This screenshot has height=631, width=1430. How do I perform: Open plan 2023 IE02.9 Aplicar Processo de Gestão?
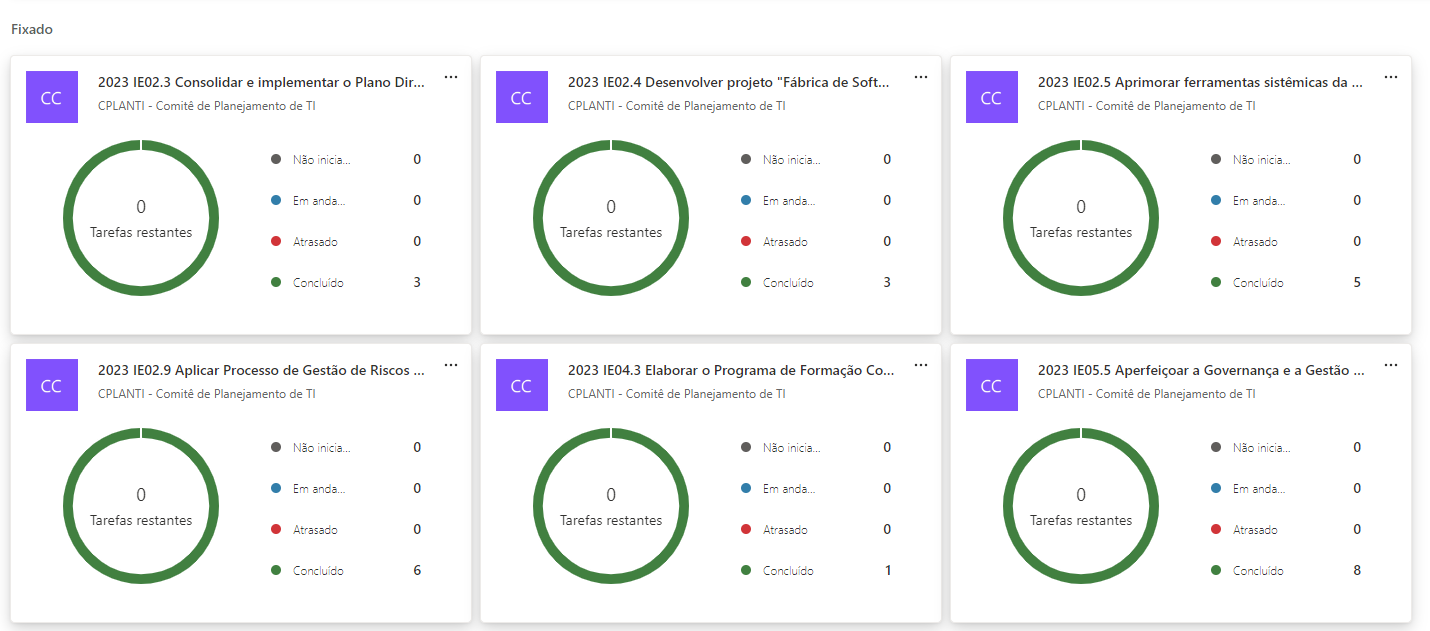pos(261,371)
